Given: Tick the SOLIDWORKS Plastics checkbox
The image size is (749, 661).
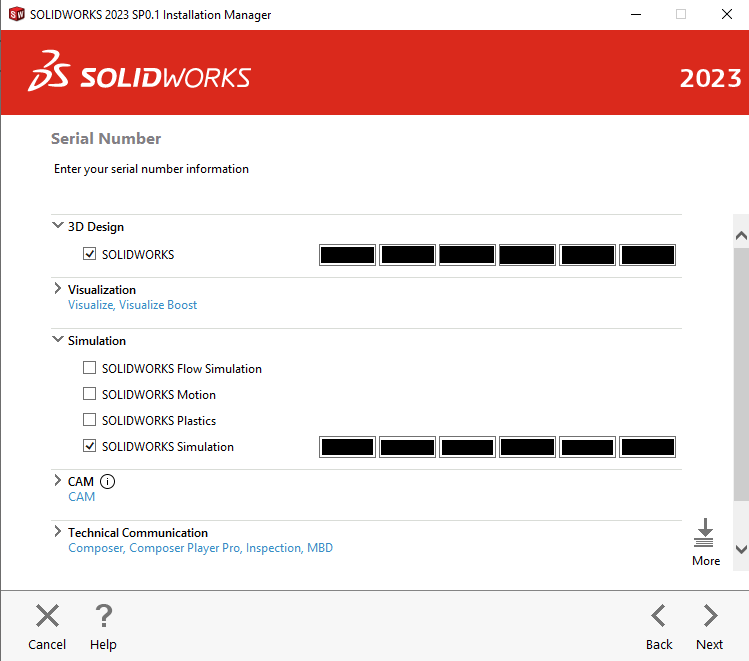Looking at the screenshot, I should 90,421.
